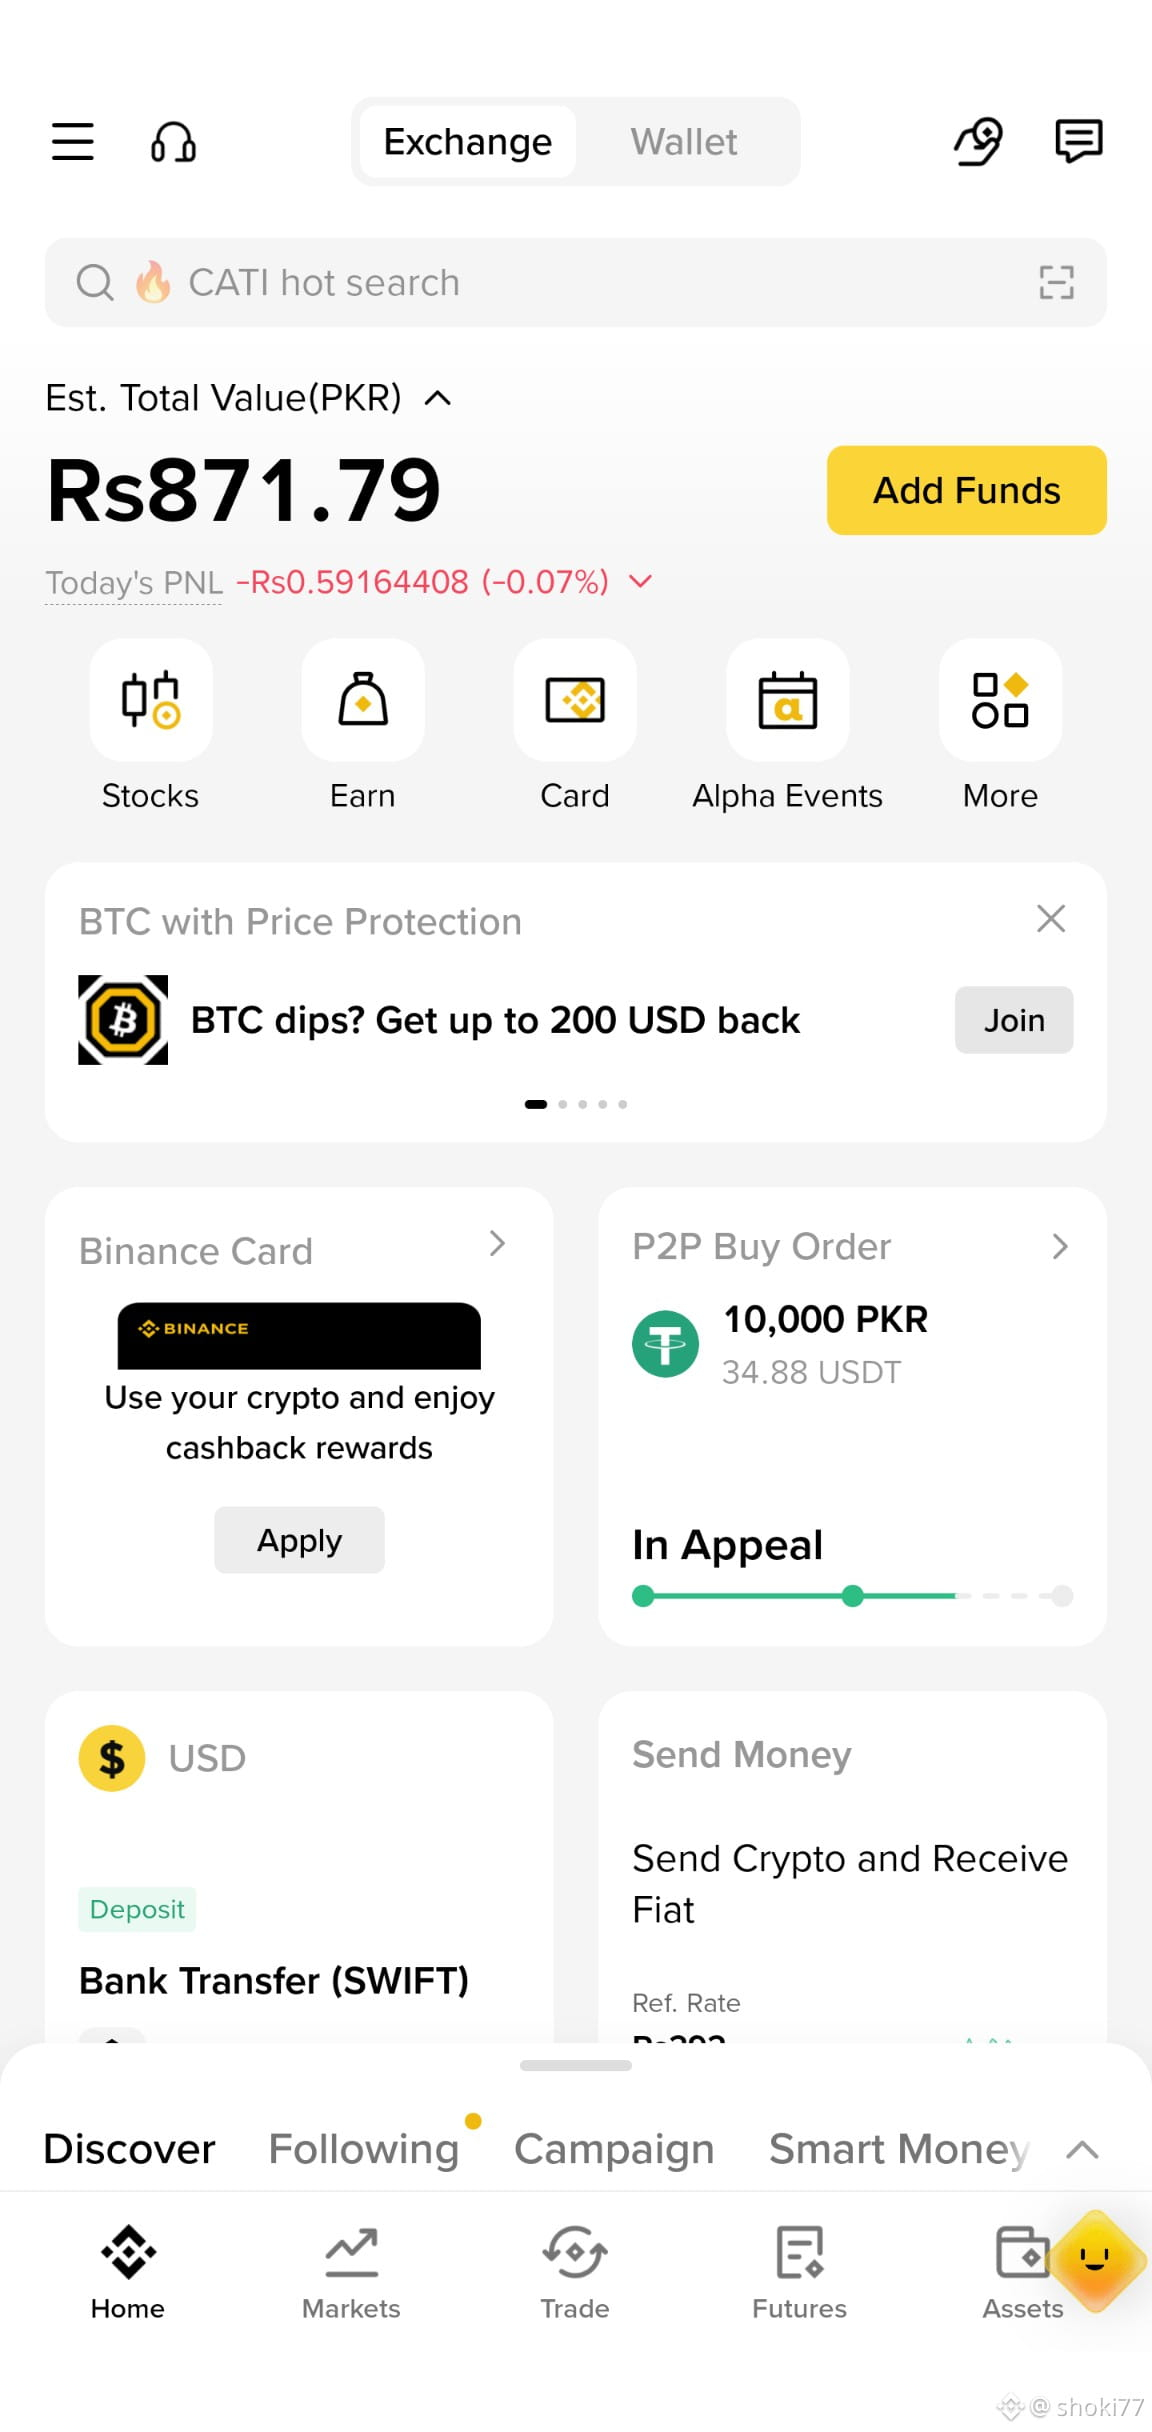Select the Exchange toggle option
1152x2432 pixels.
point(468,142)
